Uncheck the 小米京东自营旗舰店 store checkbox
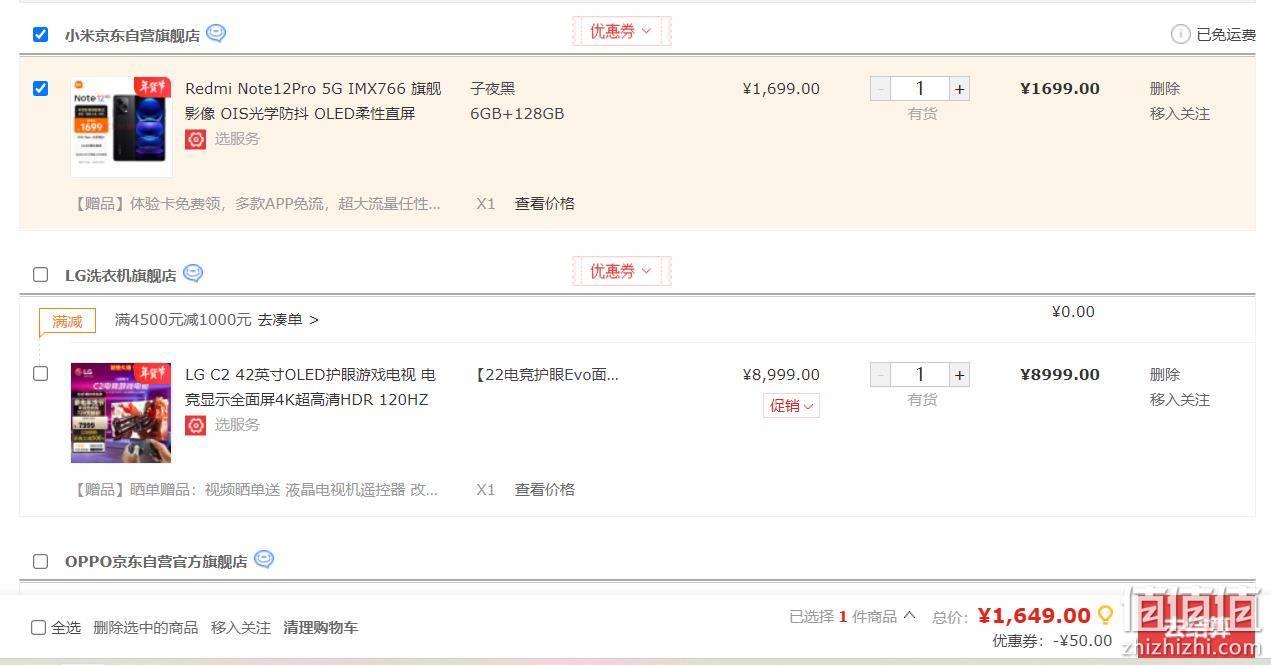 40,34
